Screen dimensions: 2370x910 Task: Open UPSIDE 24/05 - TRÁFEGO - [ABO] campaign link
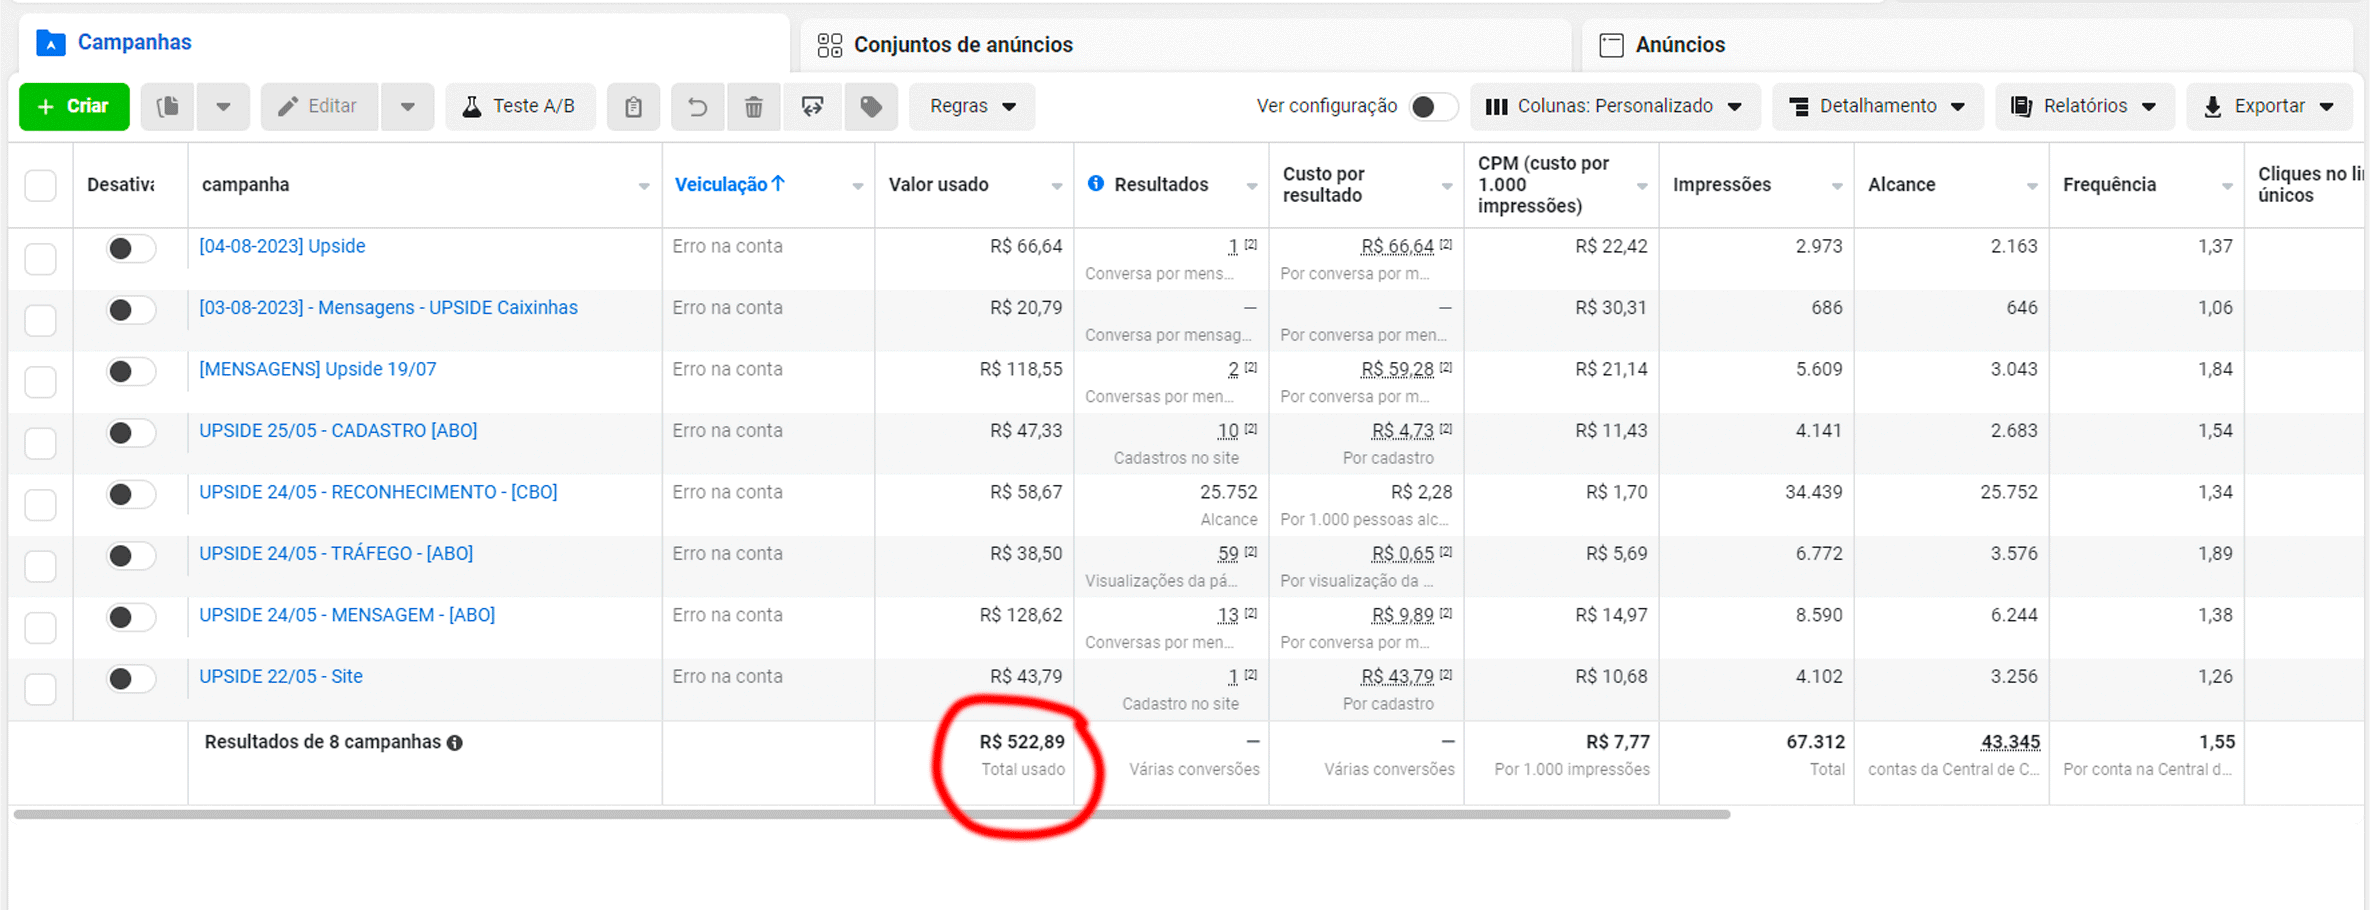point(336,554)
